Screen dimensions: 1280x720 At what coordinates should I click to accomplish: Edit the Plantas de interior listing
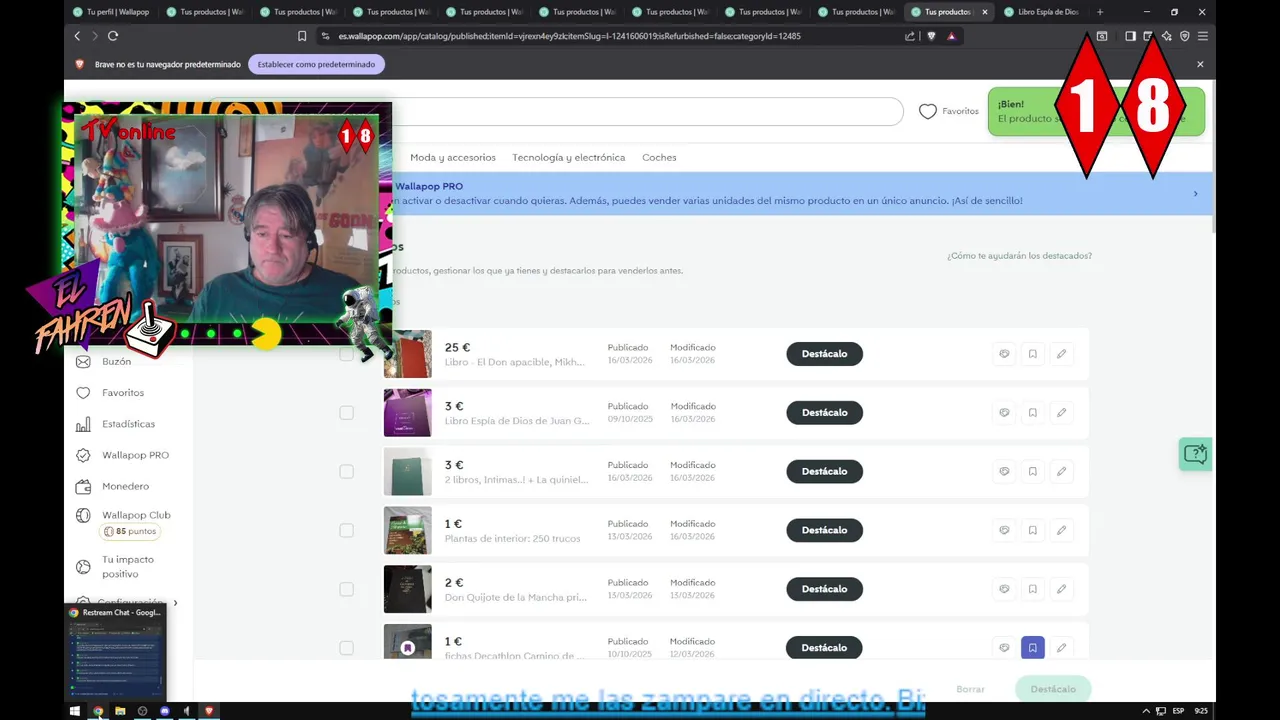[x=1061, y=530]
